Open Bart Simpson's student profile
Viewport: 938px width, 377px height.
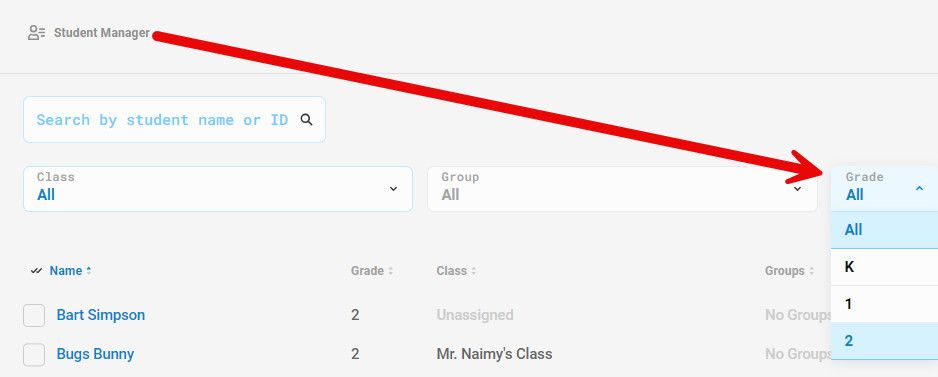pos(100,315)
